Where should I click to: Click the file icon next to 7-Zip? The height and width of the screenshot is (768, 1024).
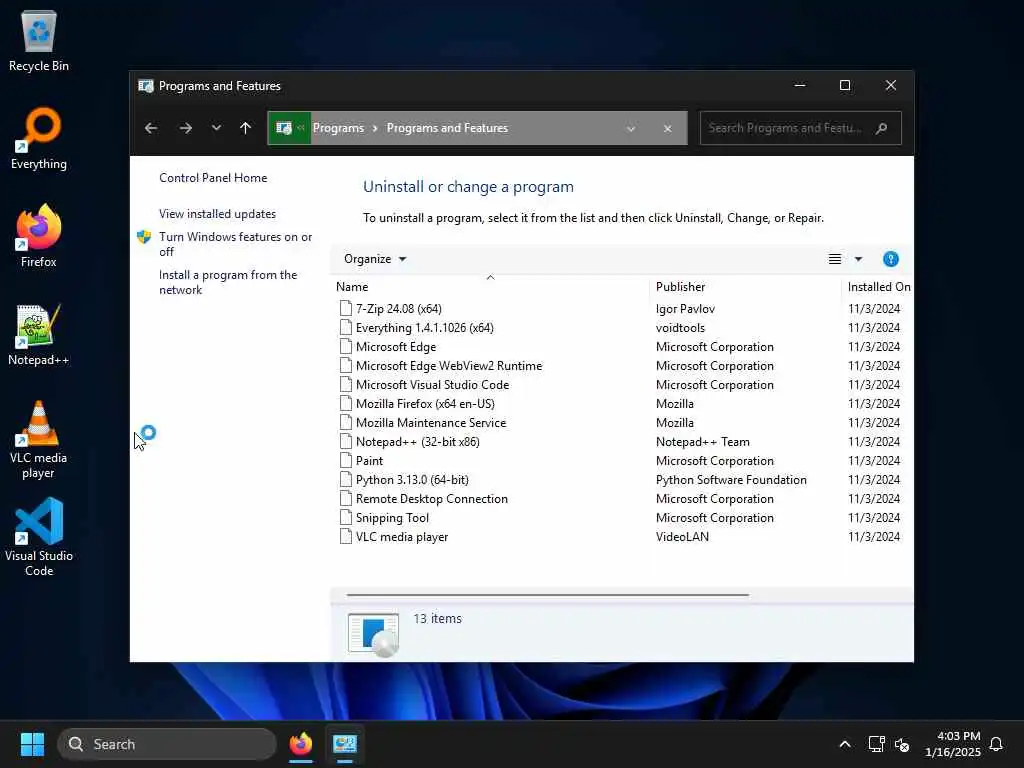pos(345,308)
